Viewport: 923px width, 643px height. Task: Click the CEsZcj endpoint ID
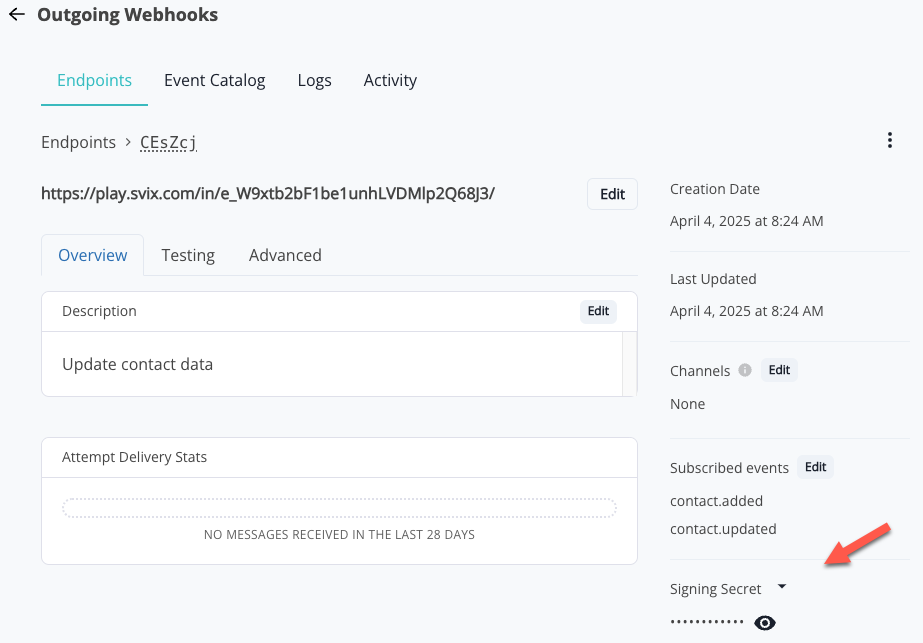click(168, 142)
